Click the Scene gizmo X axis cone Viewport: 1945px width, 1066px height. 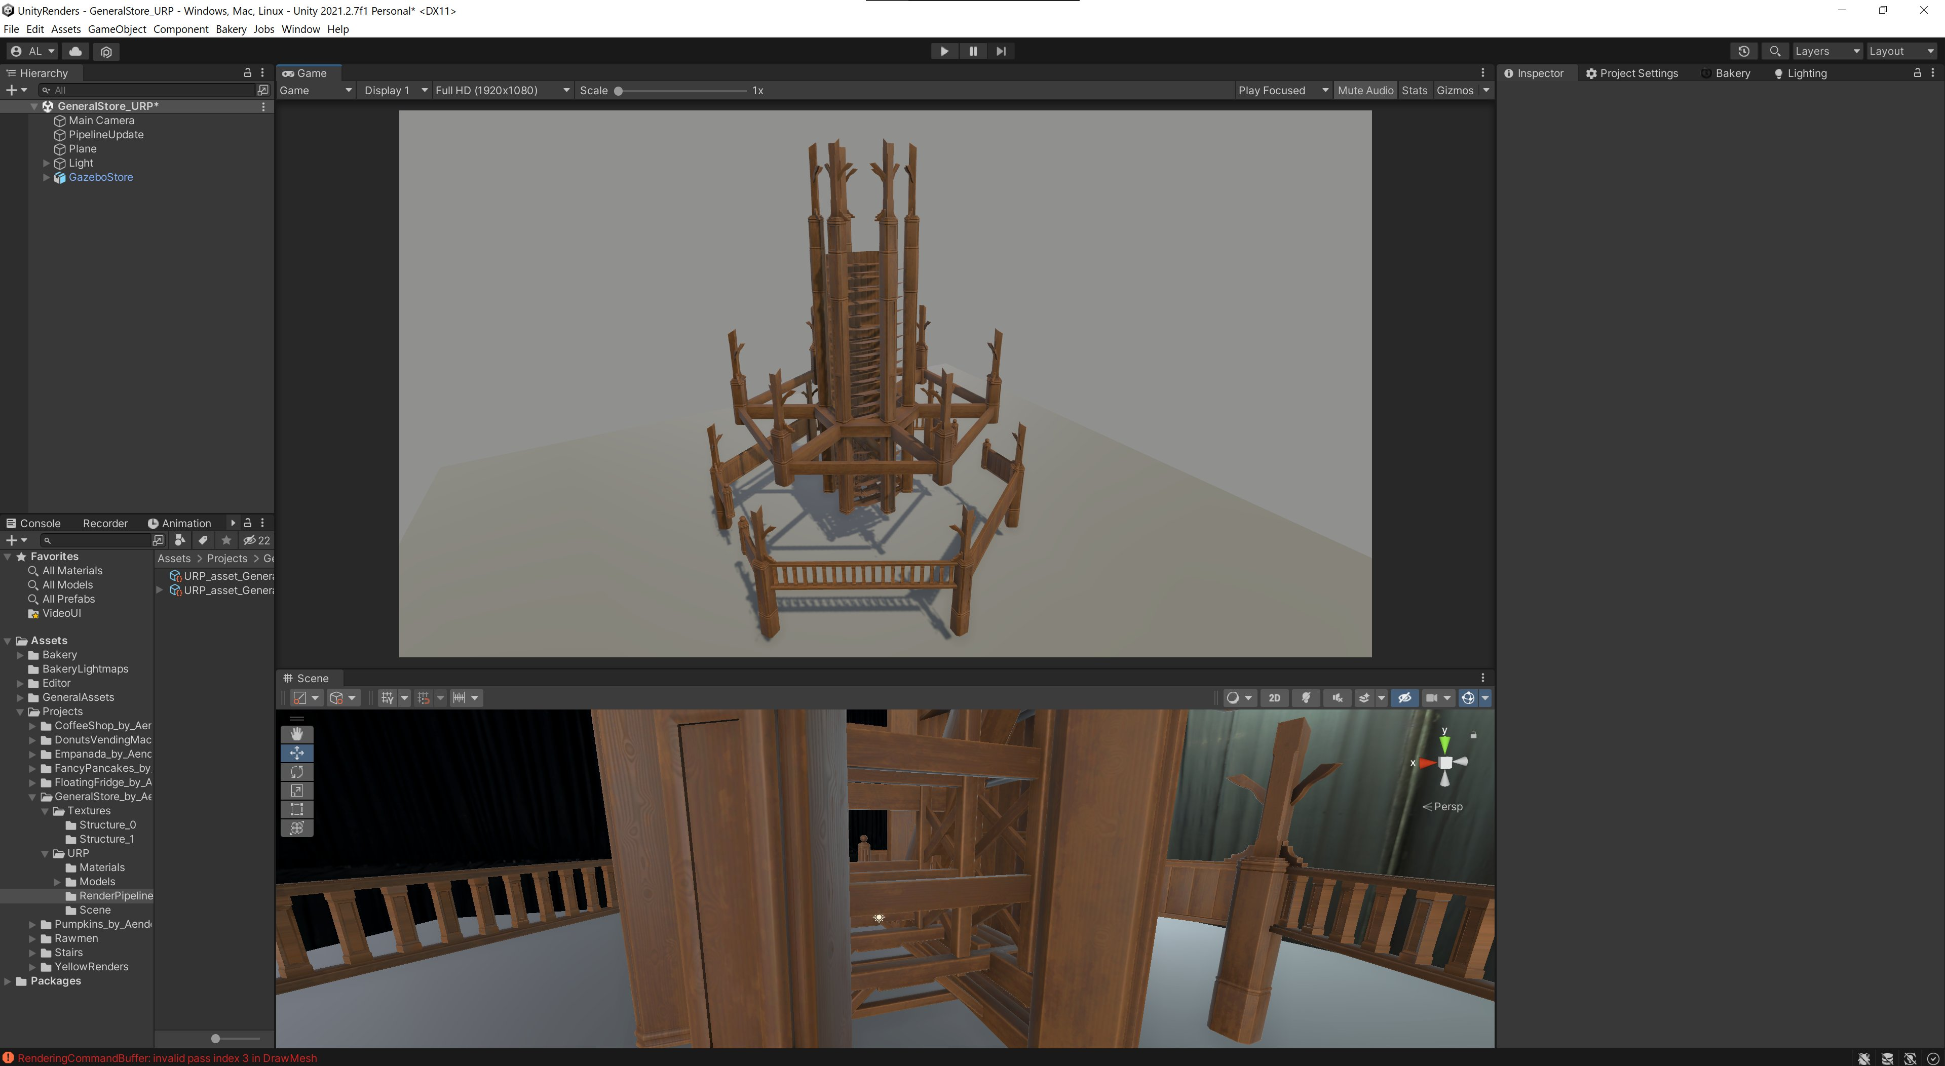point(1425,763)
